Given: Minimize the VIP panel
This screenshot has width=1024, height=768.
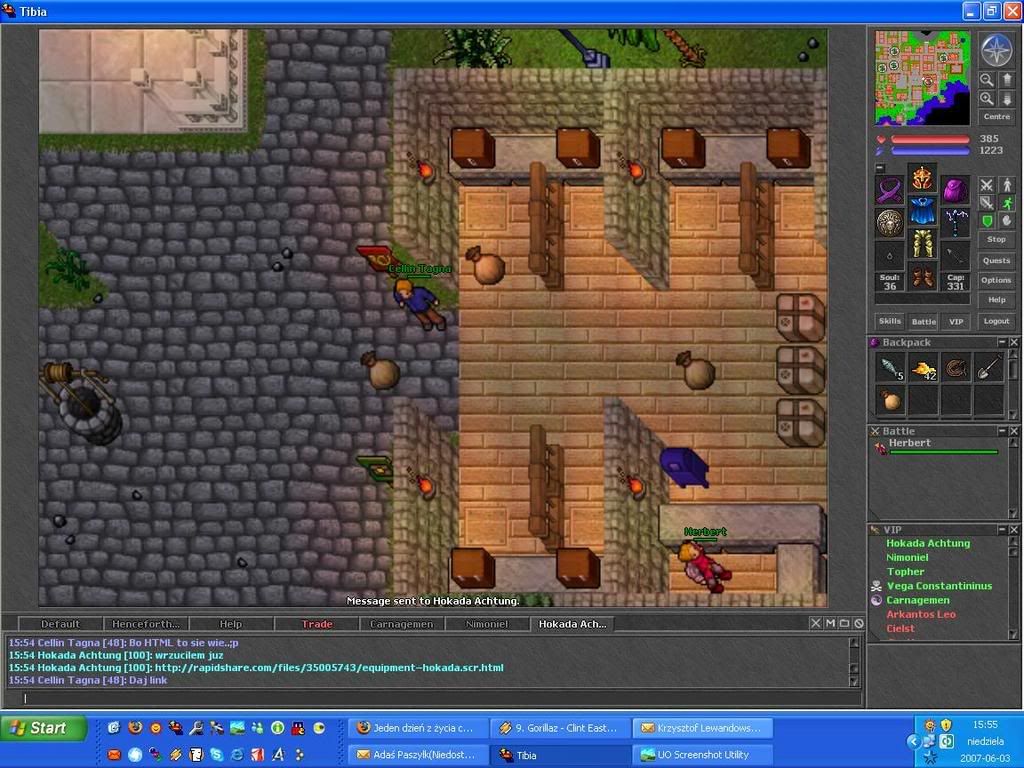Looking at the screenshot, I should tap(1002, 529).
